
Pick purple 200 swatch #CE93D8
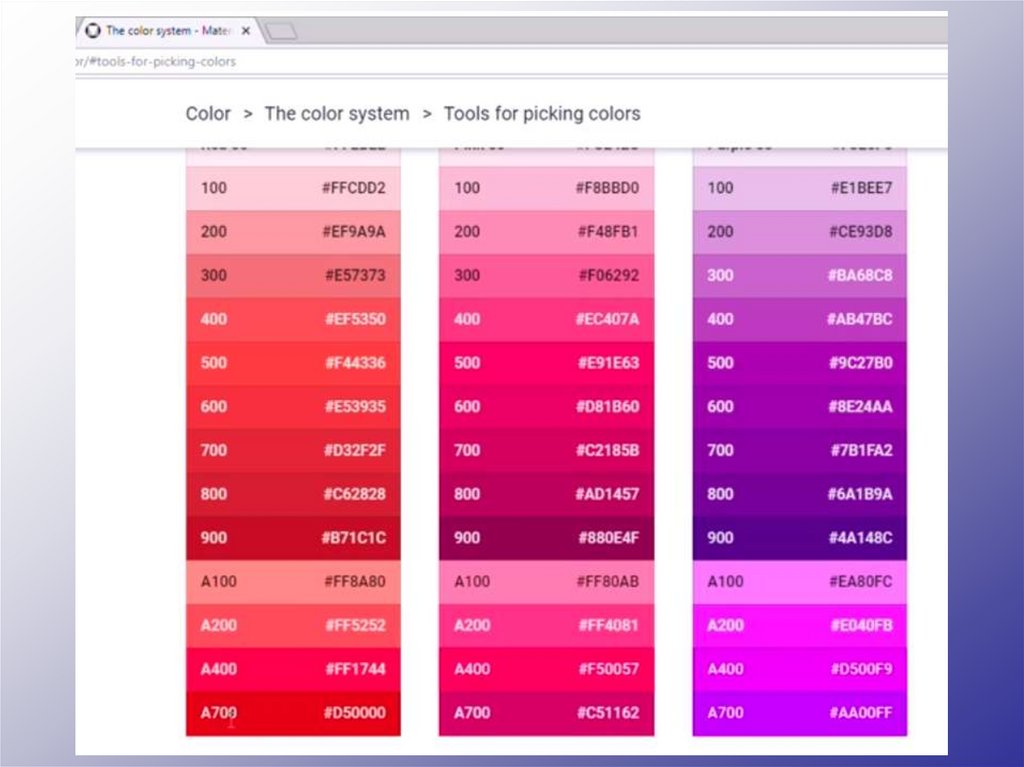800,232
